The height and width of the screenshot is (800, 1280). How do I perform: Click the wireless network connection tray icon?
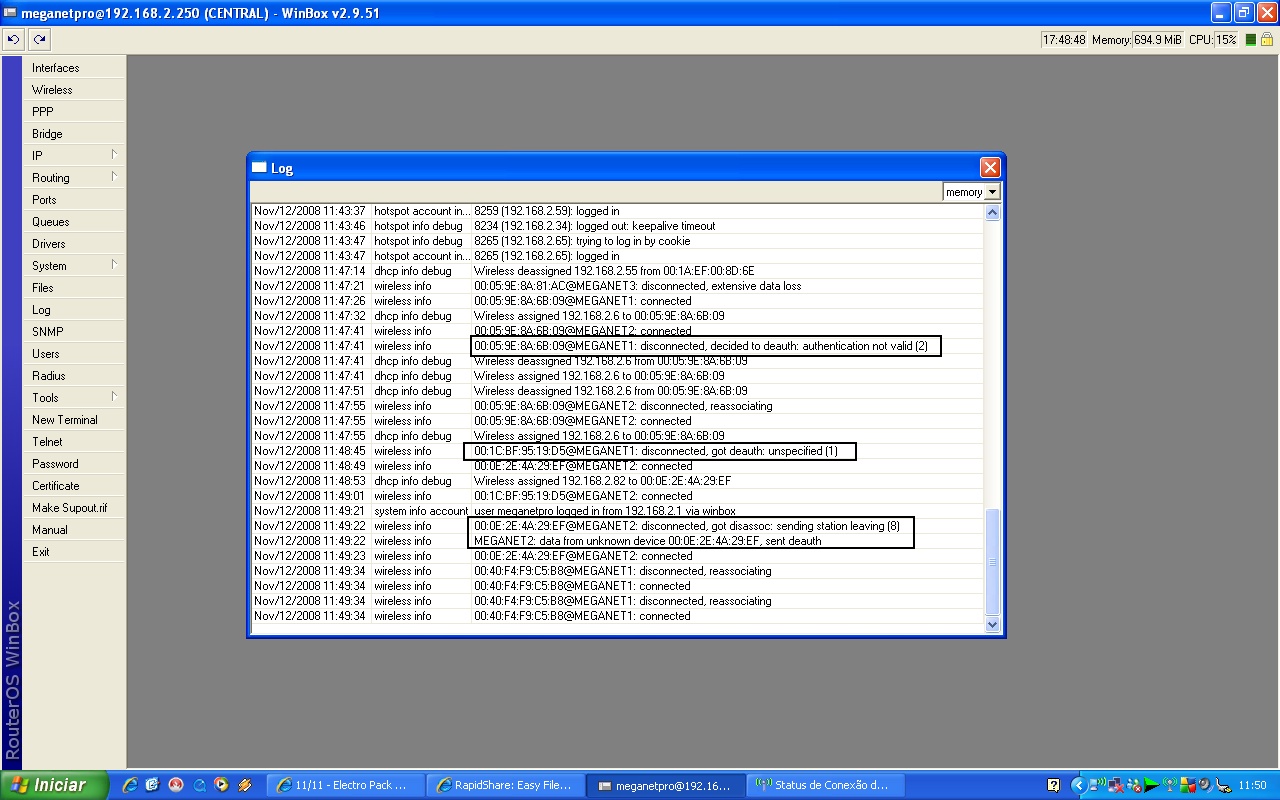point(1097,785)
